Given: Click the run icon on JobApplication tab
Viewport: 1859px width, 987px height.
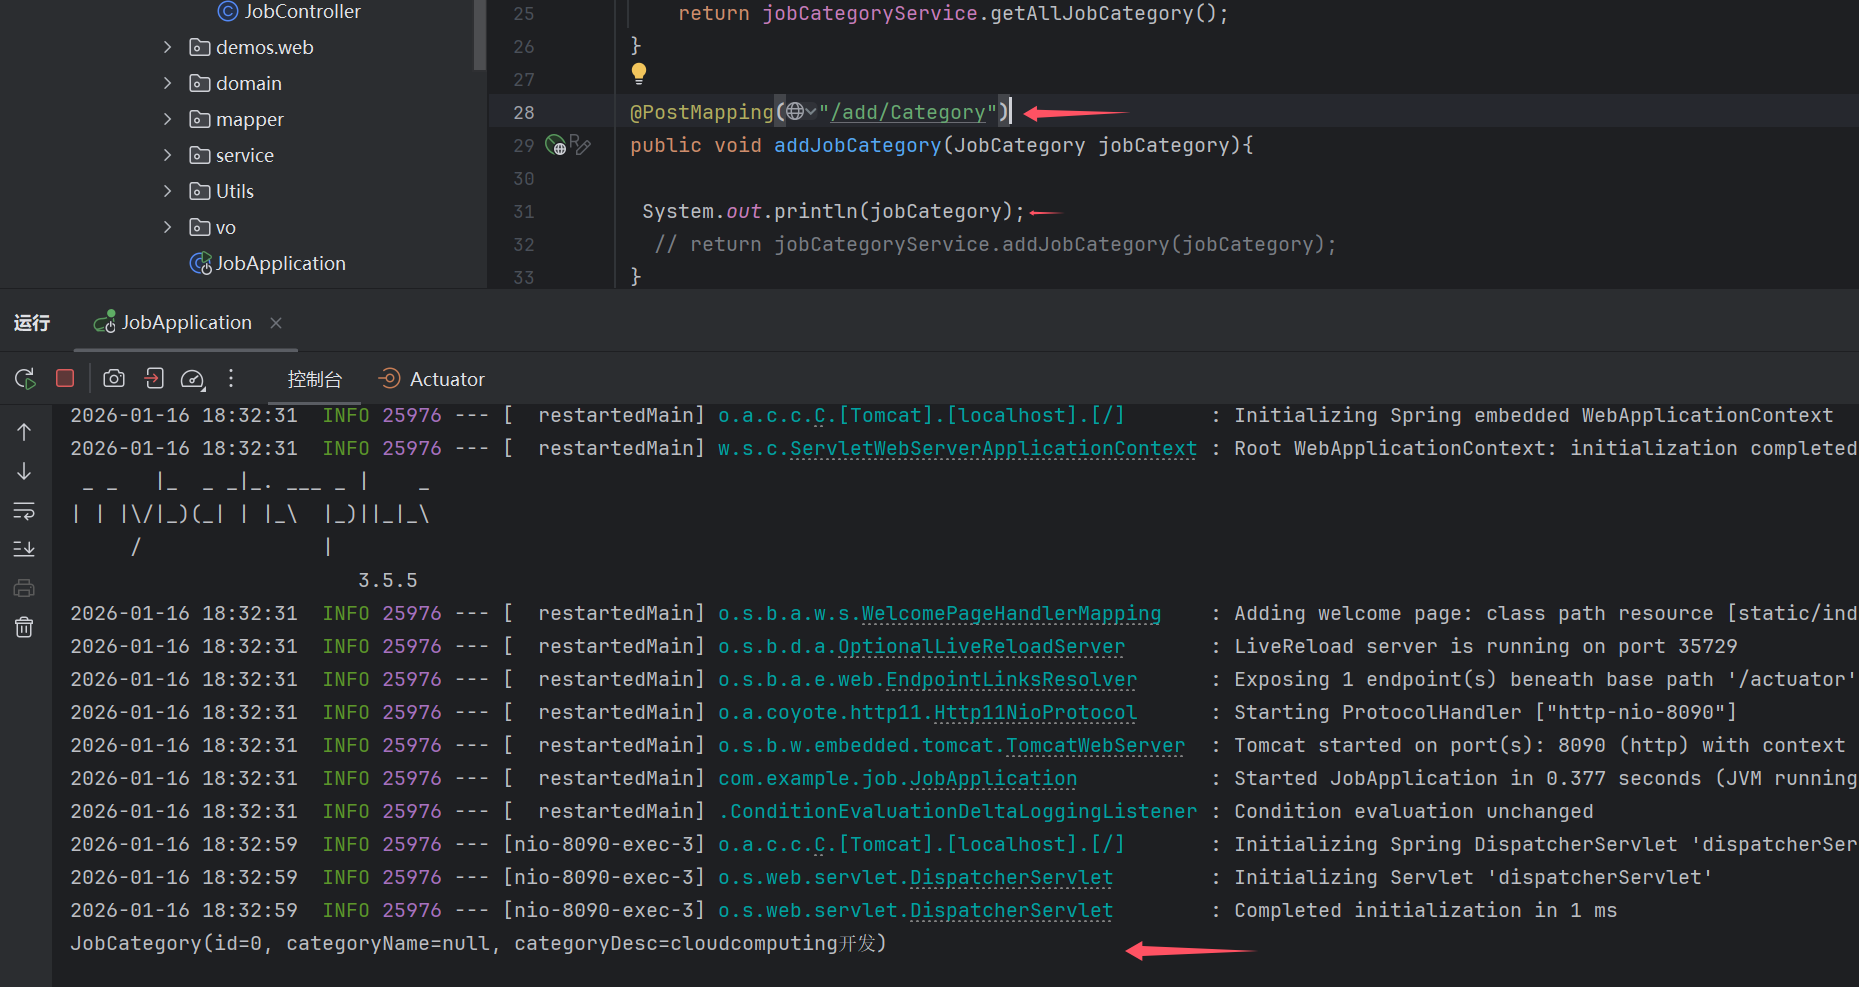Looking at the screenshot, I should pos(104,322).
